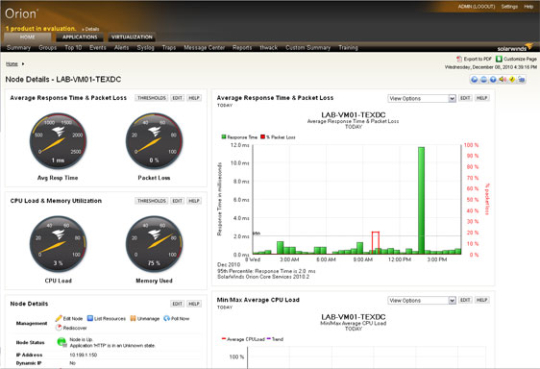Click the yellow diamond sign toolbar icon

(x=512, y=80)
